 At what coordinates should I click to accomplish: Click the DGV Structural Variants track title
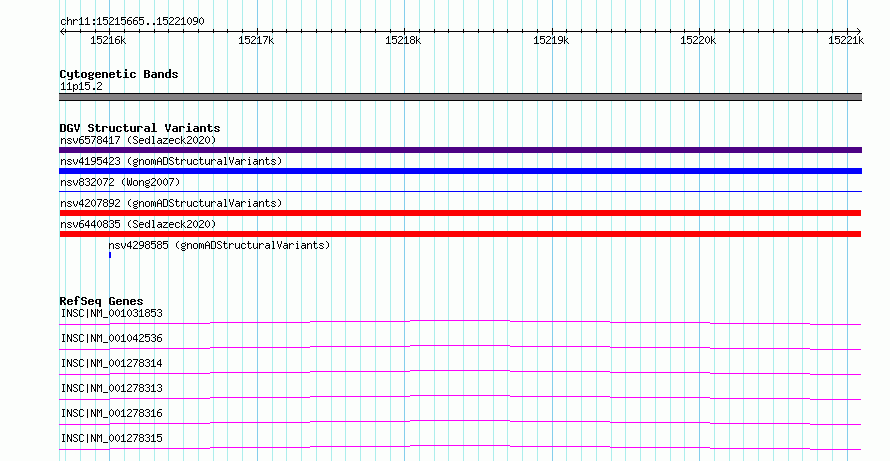click(140, 128)
